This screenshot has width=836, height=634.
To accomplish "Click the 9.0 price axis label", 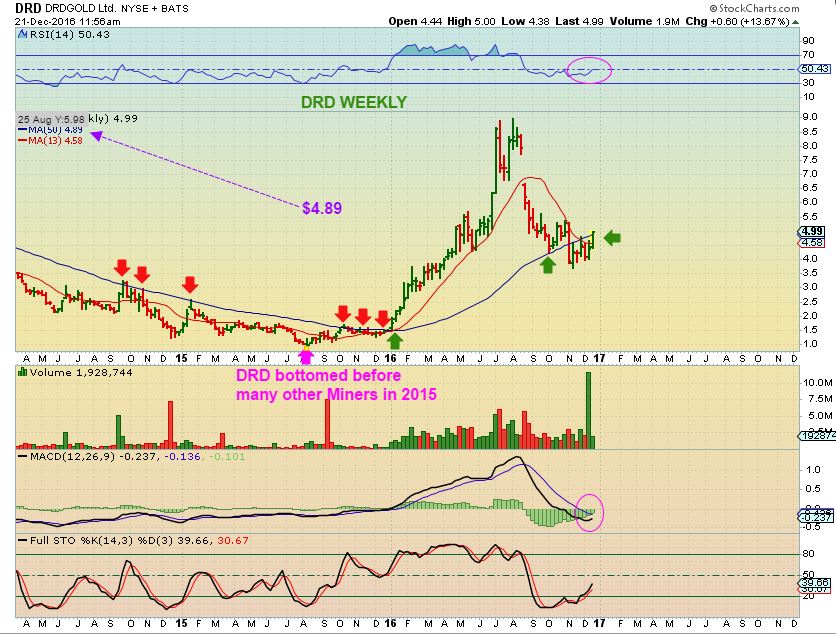I will tap(810, 117).
